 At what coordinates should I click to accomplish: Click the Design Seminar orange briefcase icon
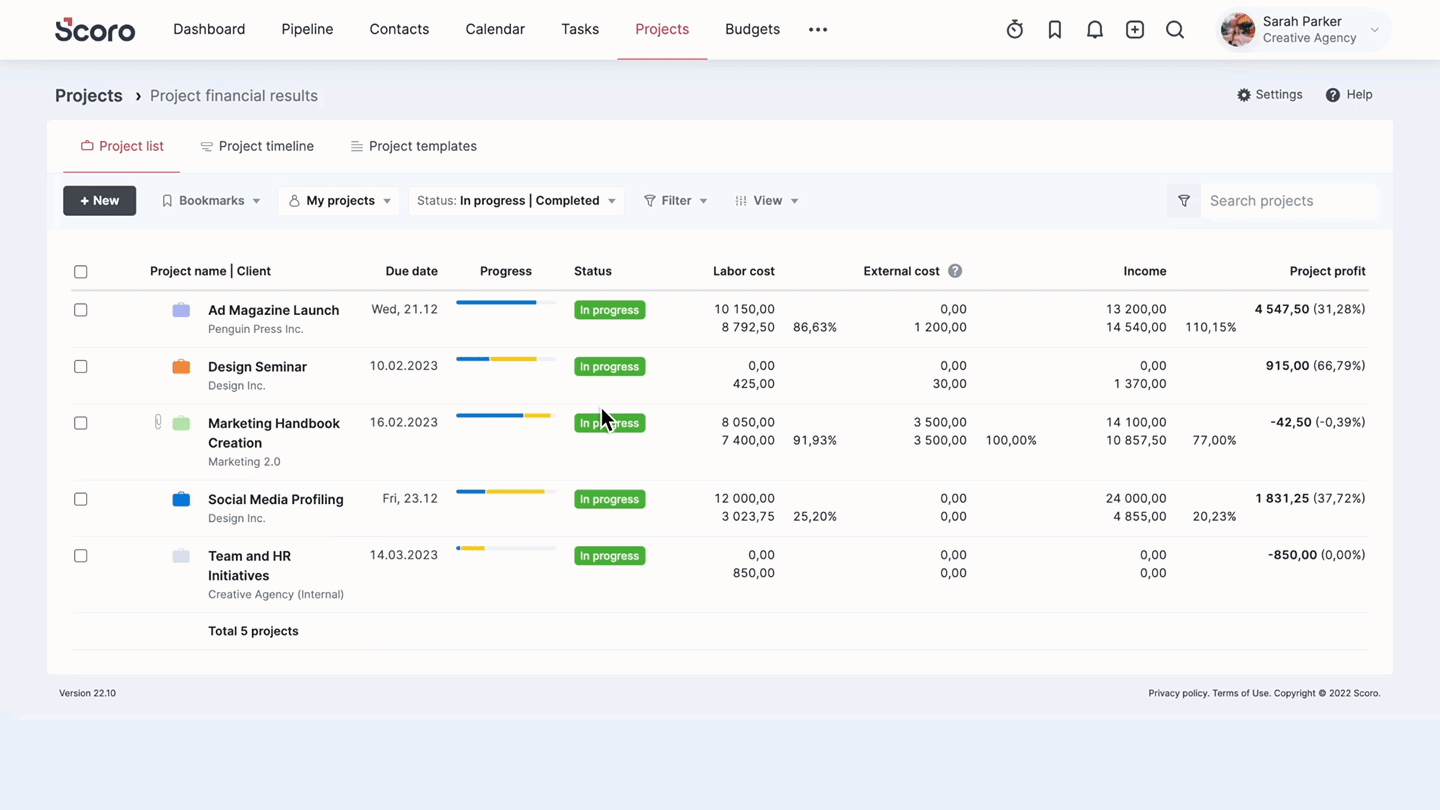(181, 367)
